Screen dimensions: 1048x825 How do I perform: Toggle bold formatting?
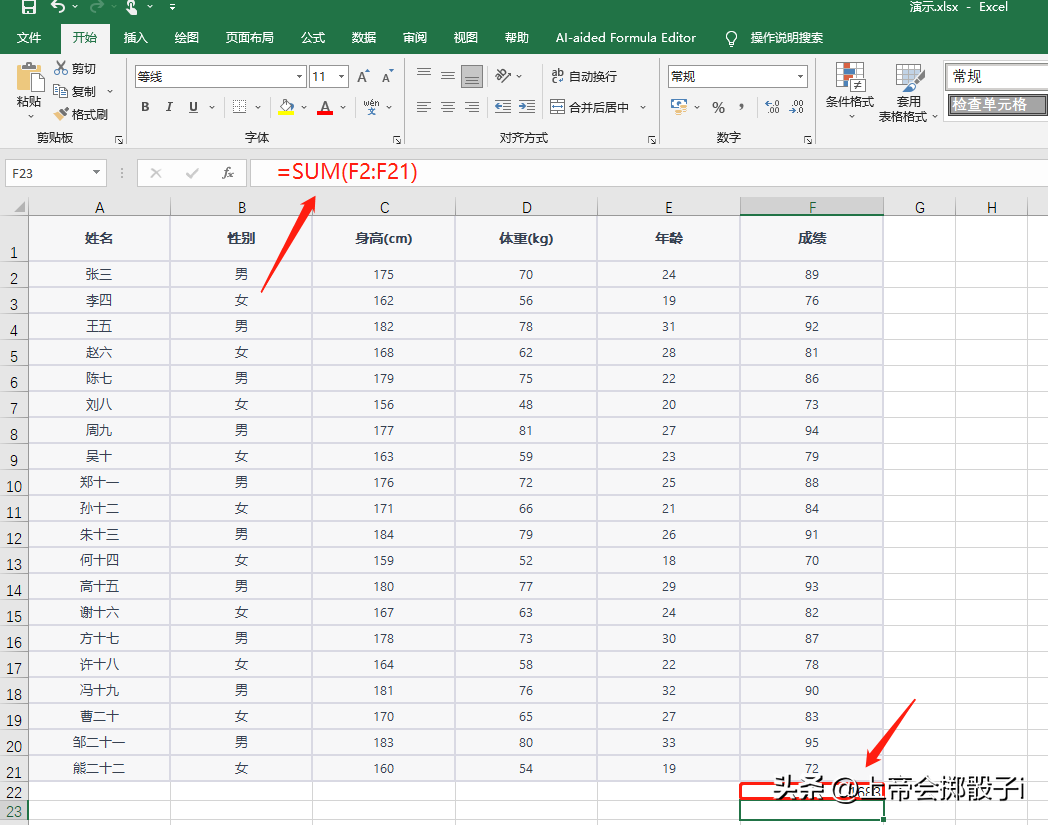click(145, 106)
